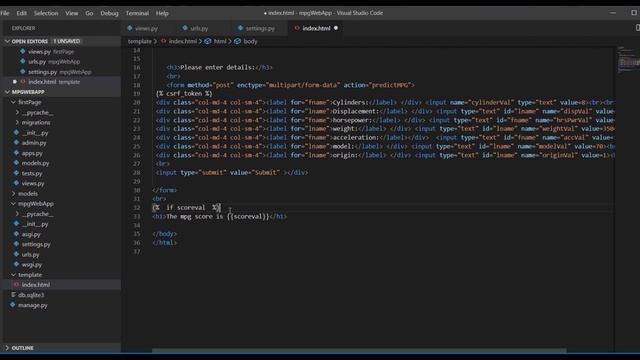Screen dimensions: 640x360
Task: Switch to the urls.py editor tab
Action: click(x=200, y=28)
